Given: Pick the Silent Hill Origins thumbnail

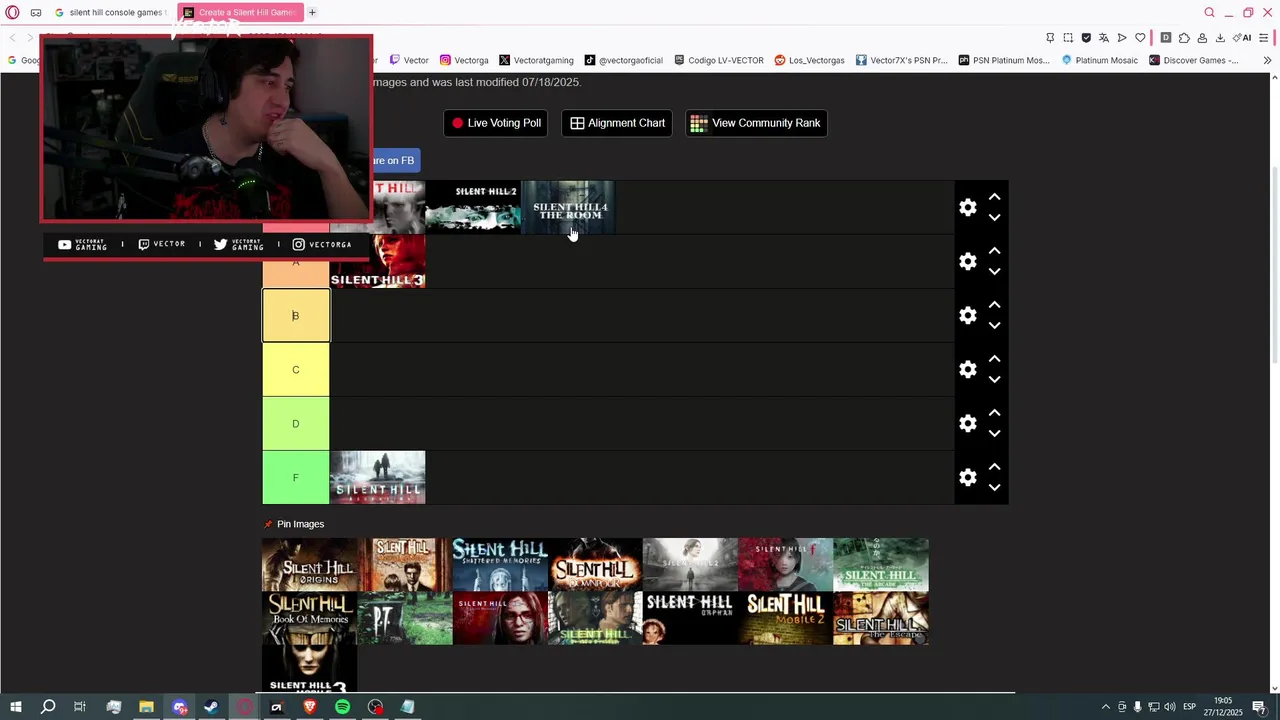Looking at the screenshot, I should (310, 565).
